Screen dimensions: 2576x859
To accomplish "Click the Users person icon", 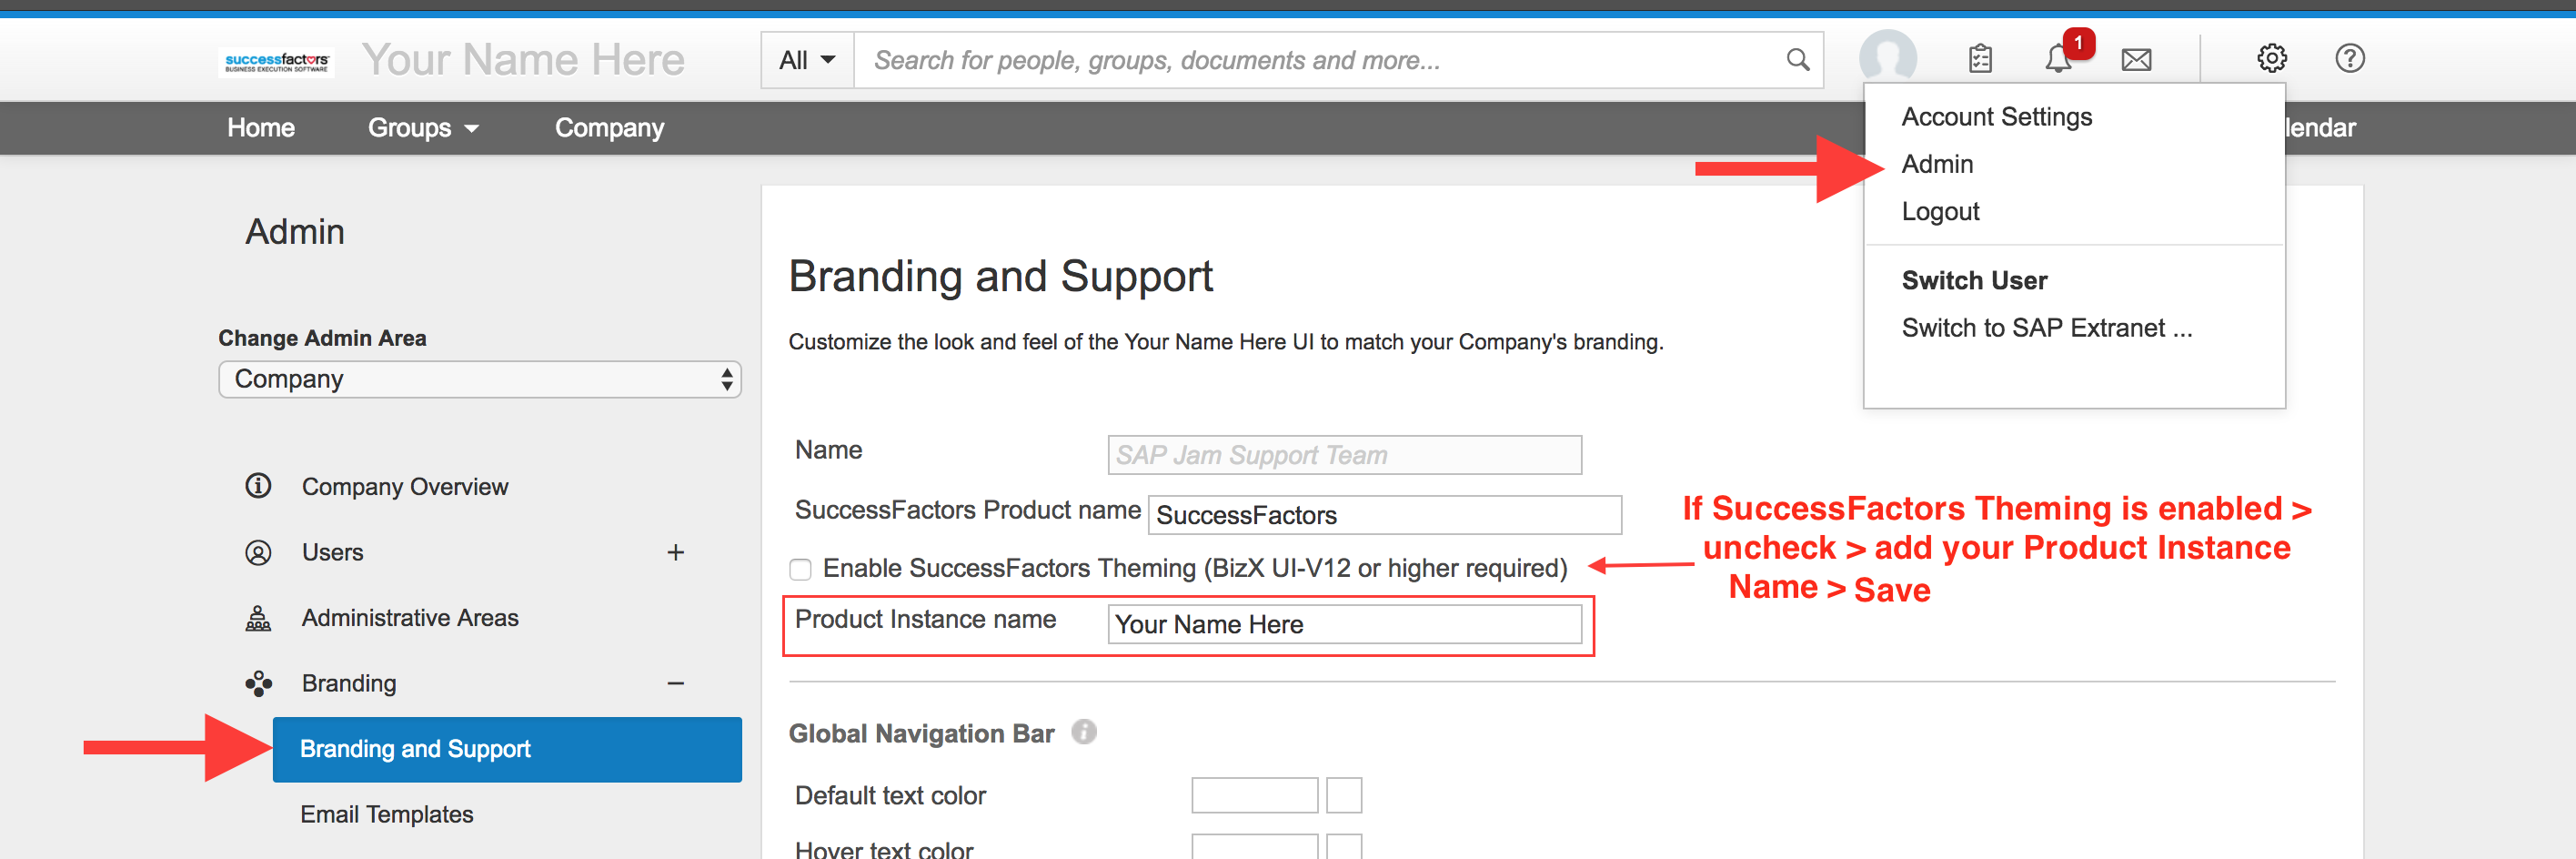I will pyautogui.click(x=258, y=552).
